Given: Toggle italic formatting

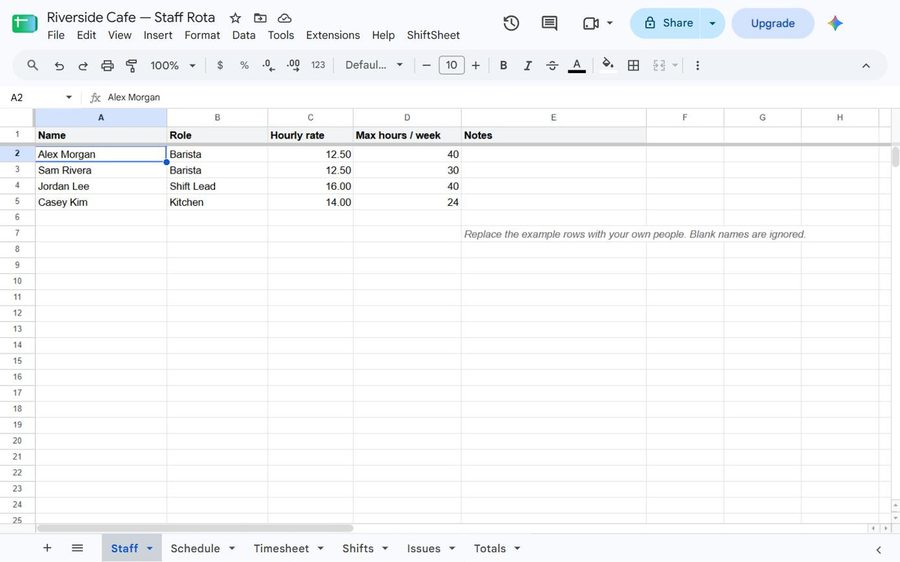Looking at the screenshot, I should tap(527, 65).
